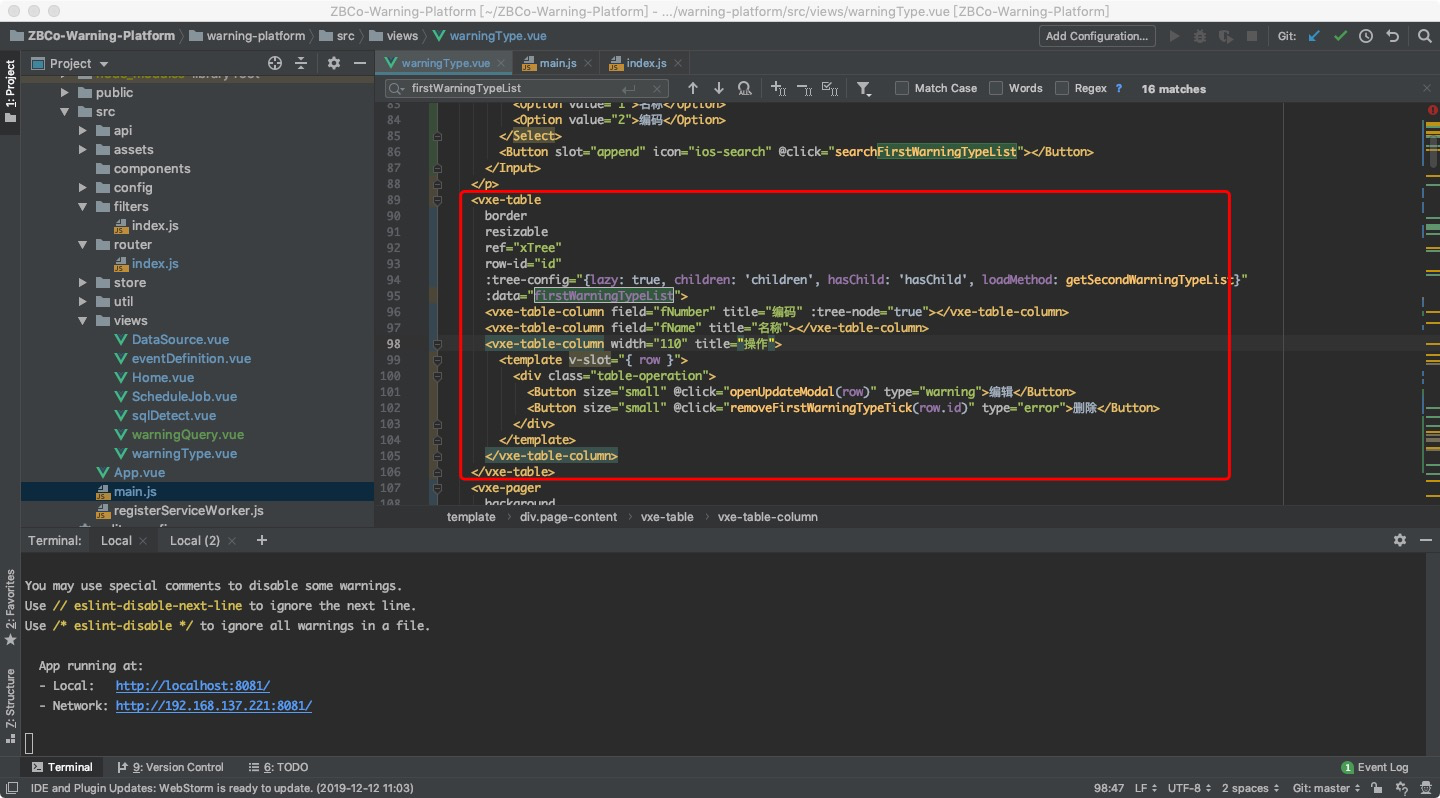Open UTF-8 encoding selector
The width and height of the screenshot is (1440, 798).
(x=1190, y=788)
